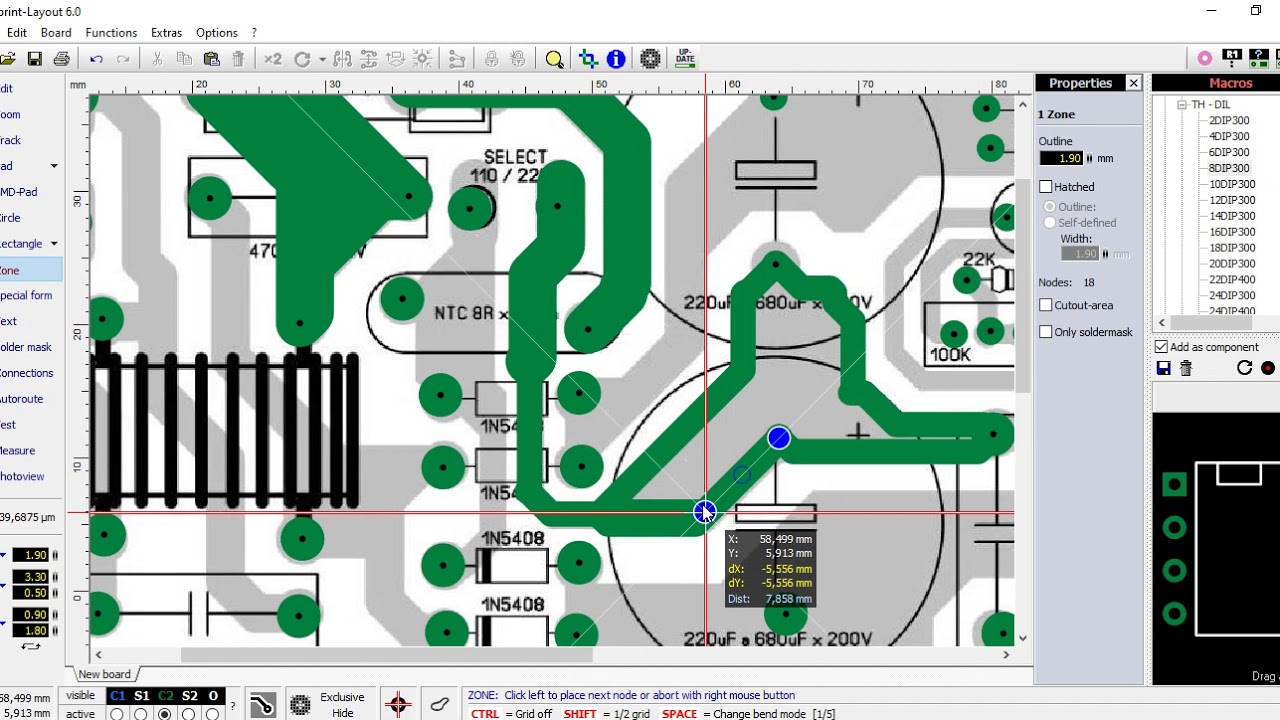Delete the macro with the trash icon

click(1186, 368)
